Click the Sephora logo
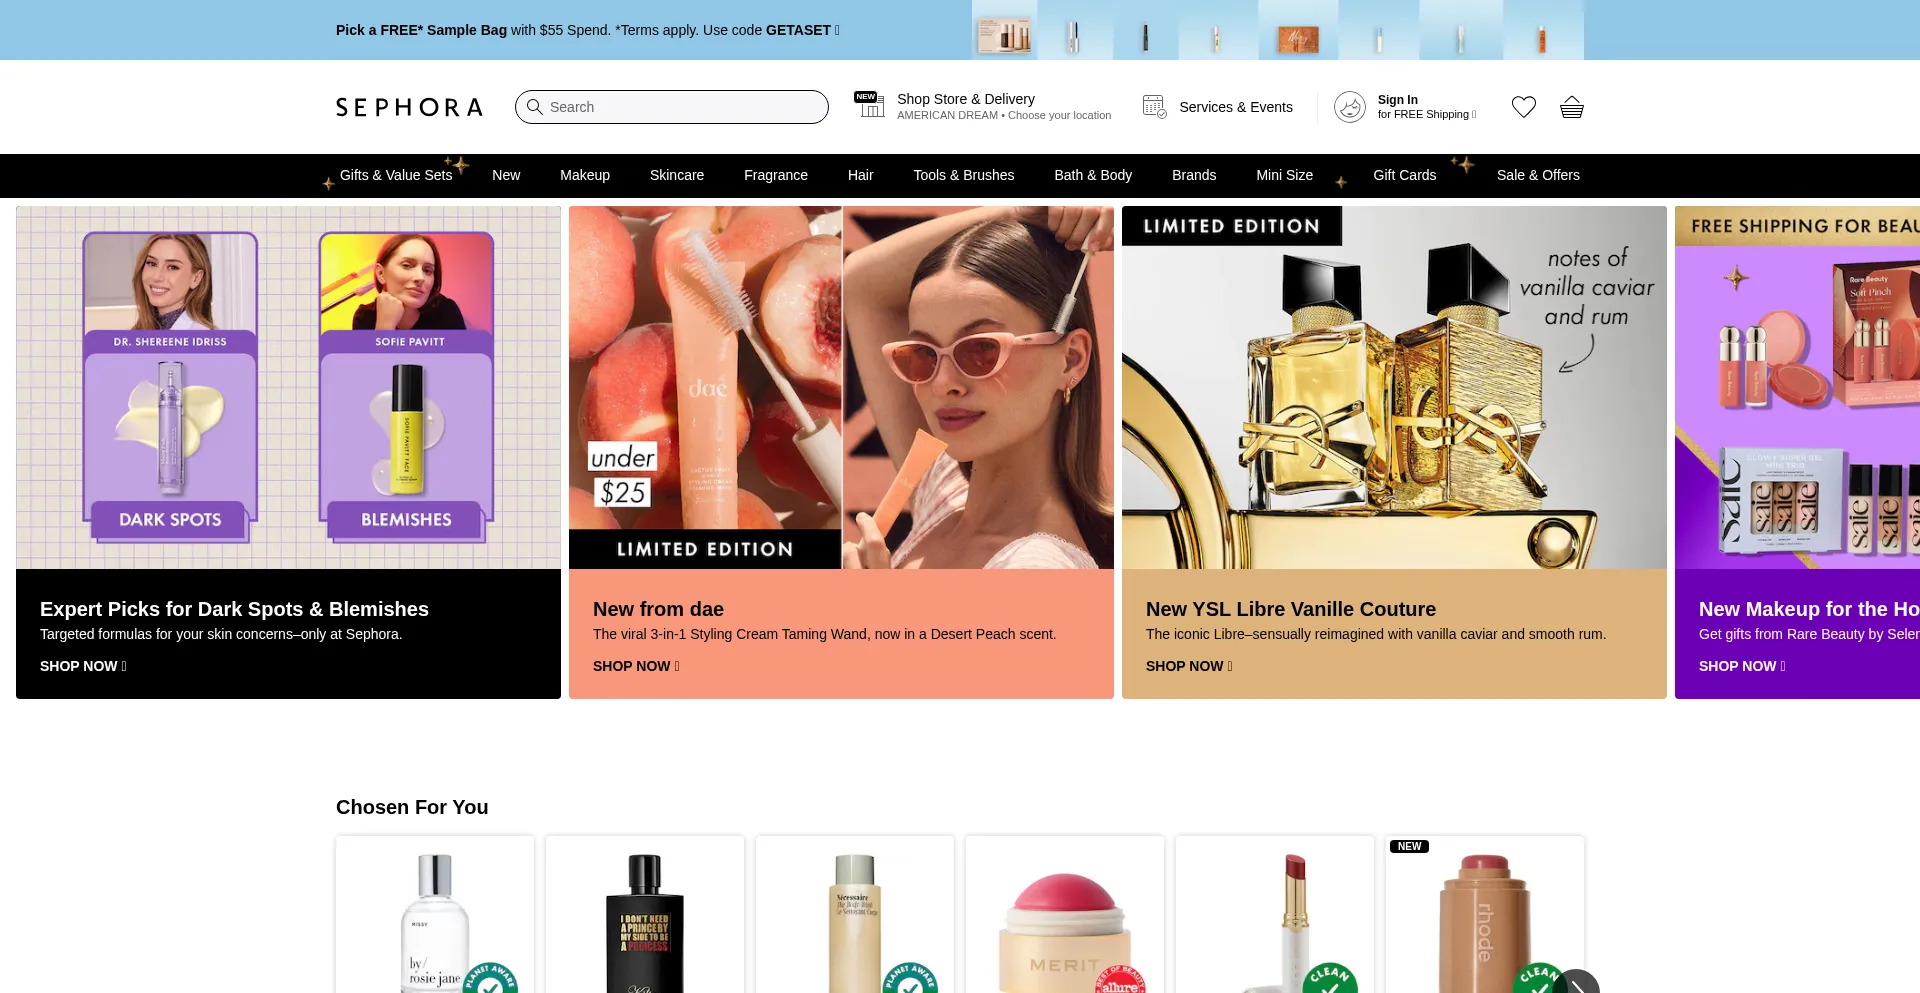1920x993 pixels. [409, 107]
